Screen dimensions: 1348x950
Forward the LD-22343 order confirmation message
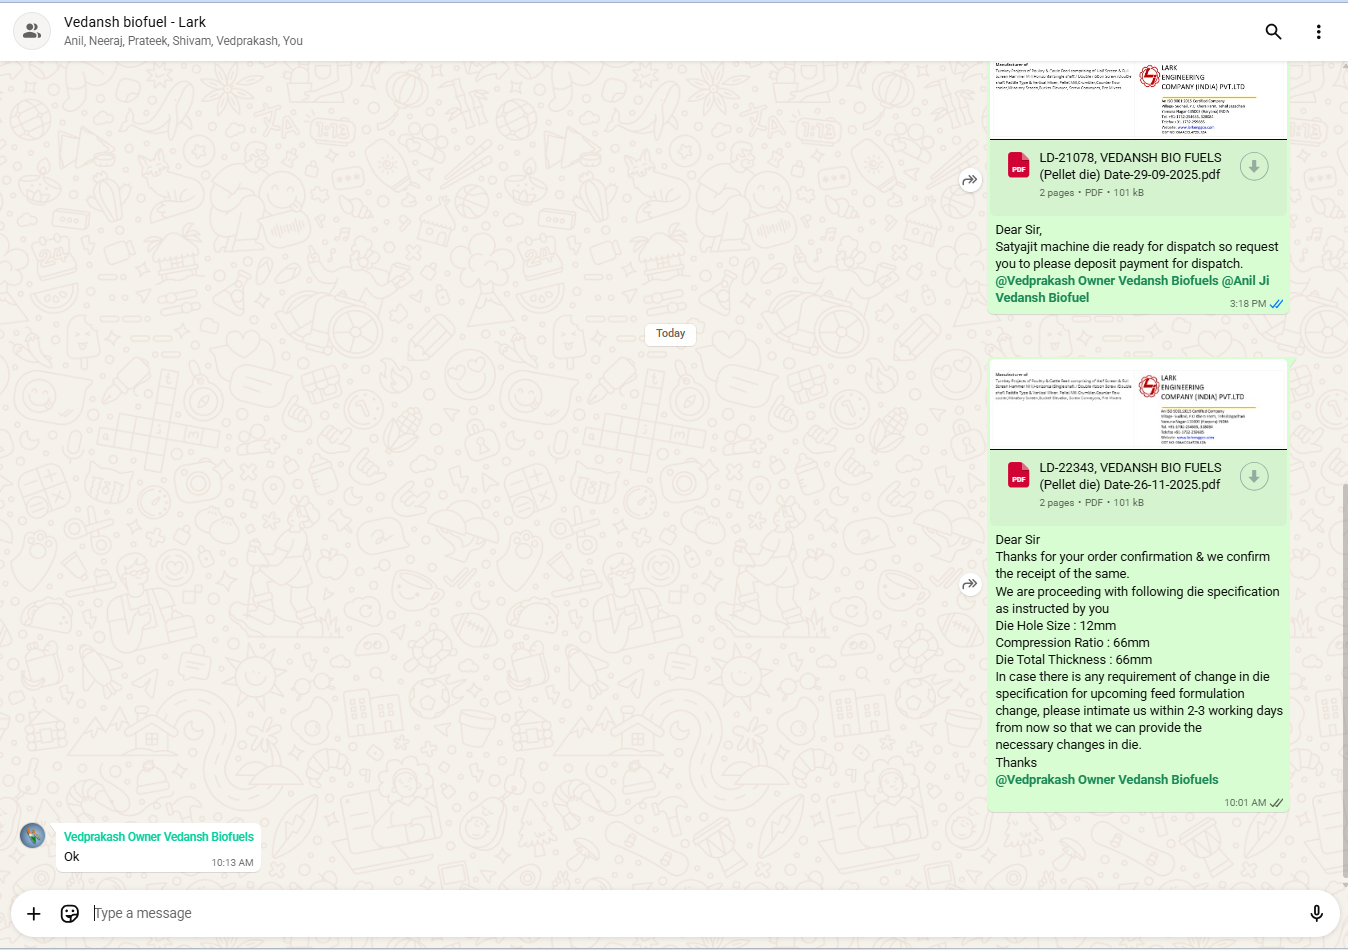(970, 584)
